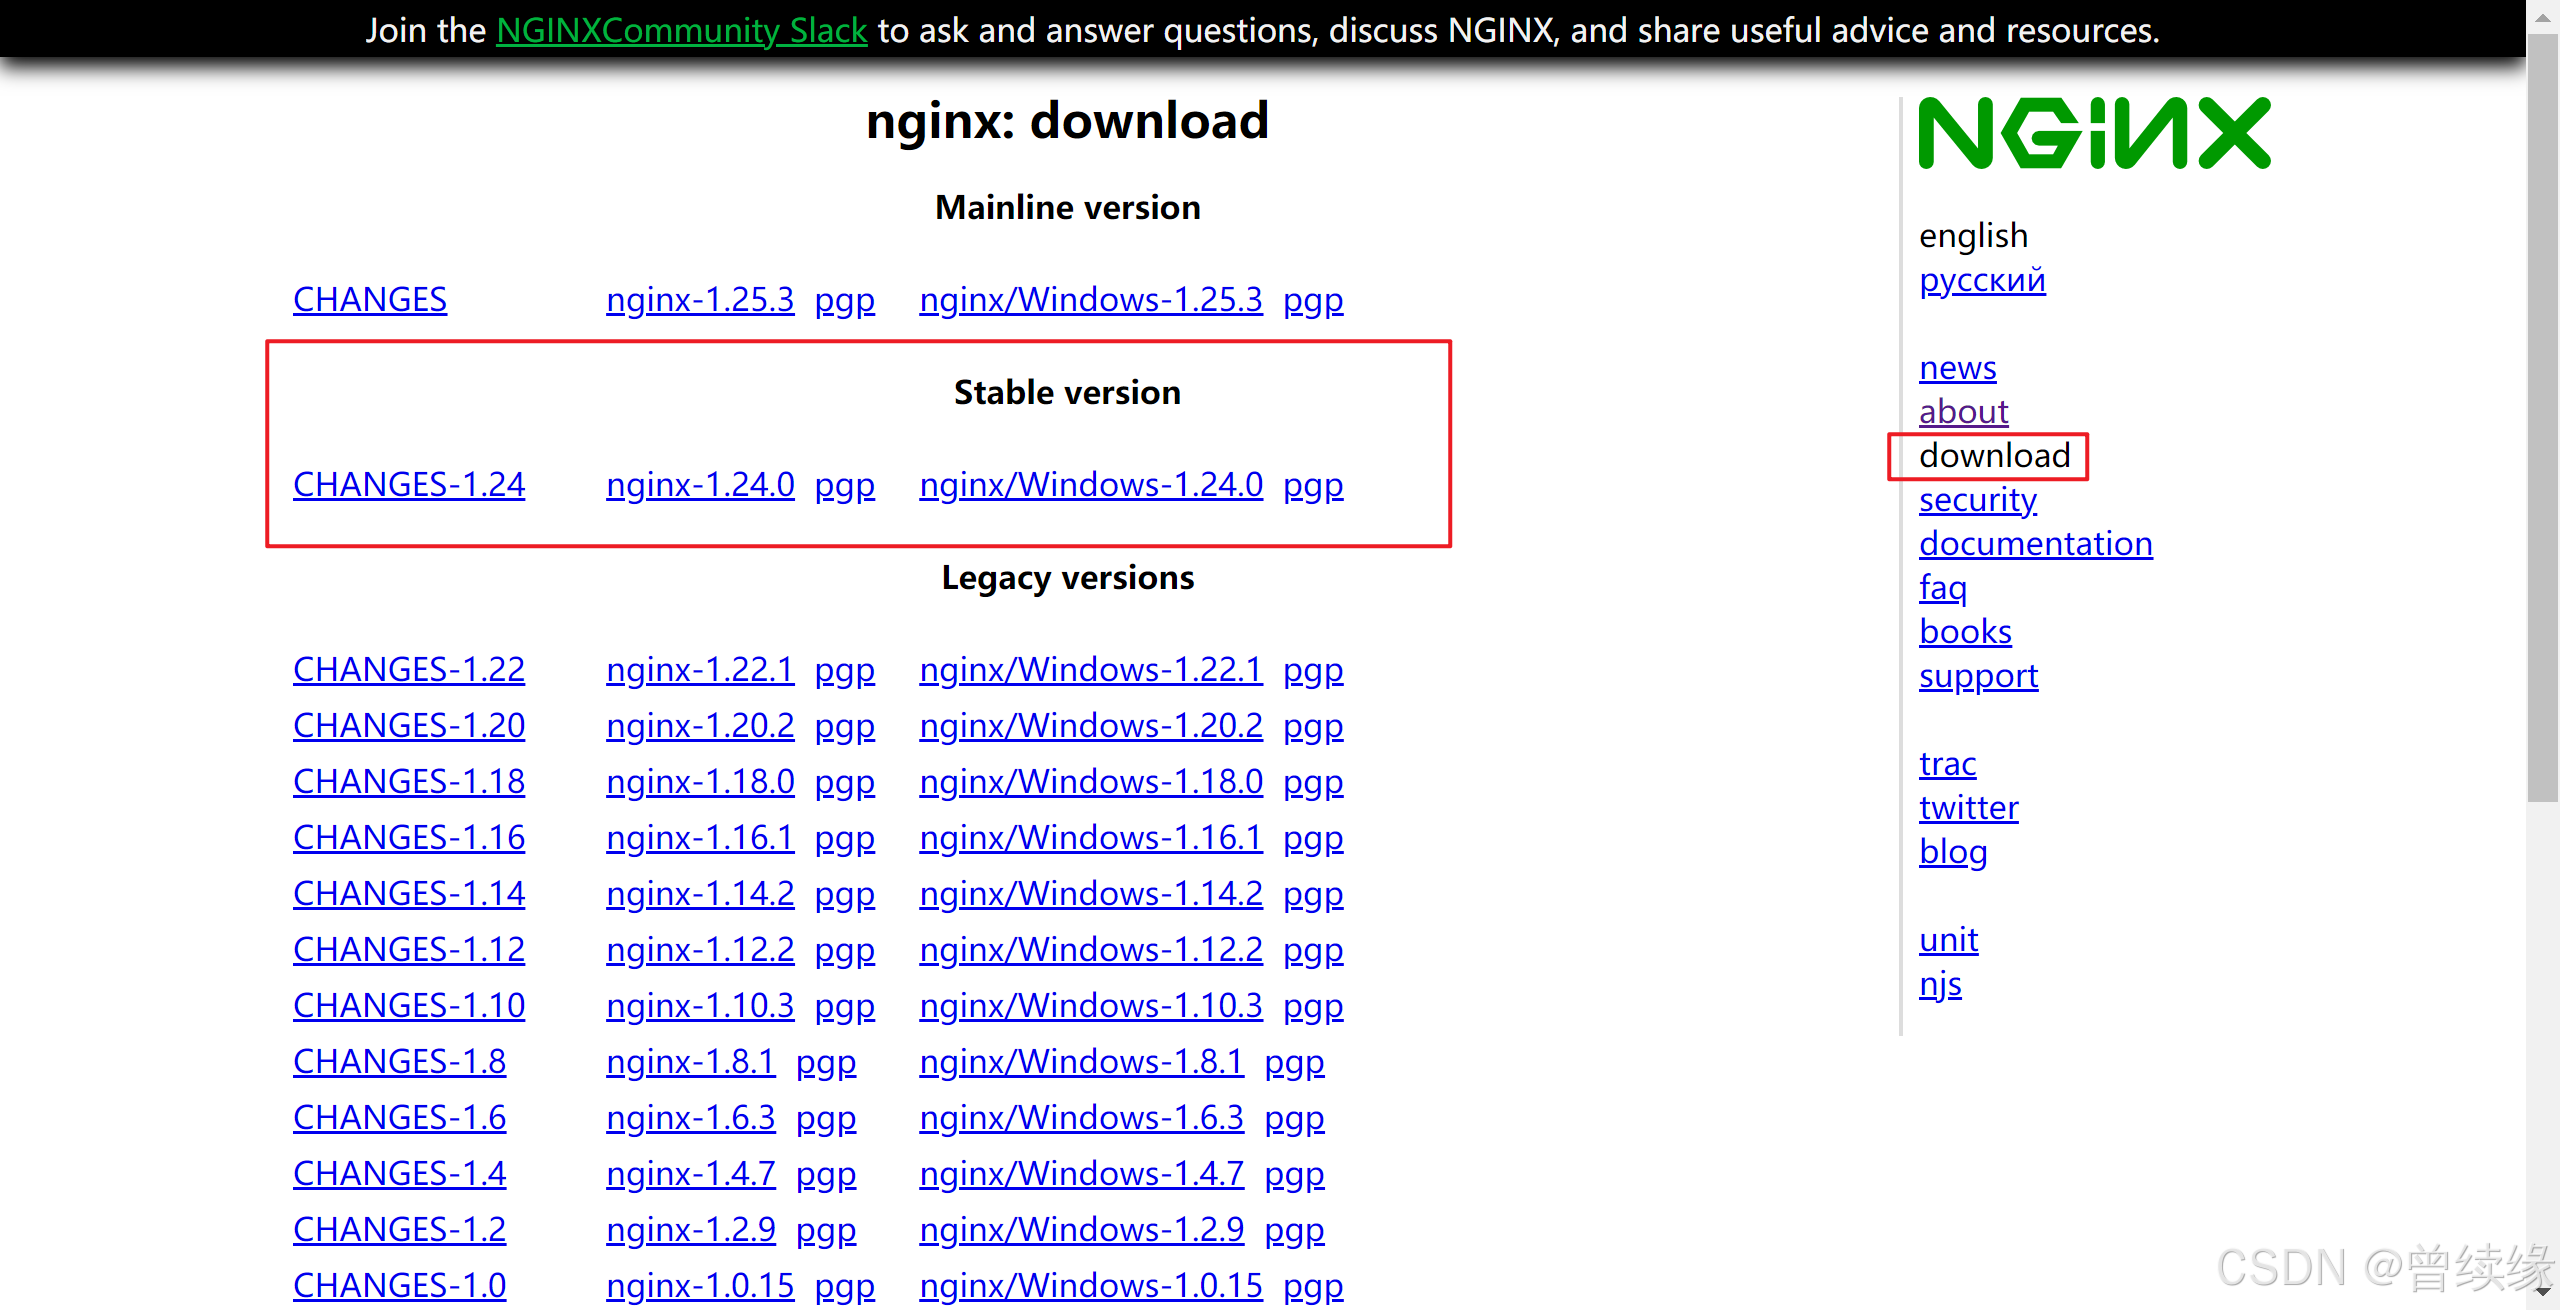Open the news sidebar link

pos(1957,368)
